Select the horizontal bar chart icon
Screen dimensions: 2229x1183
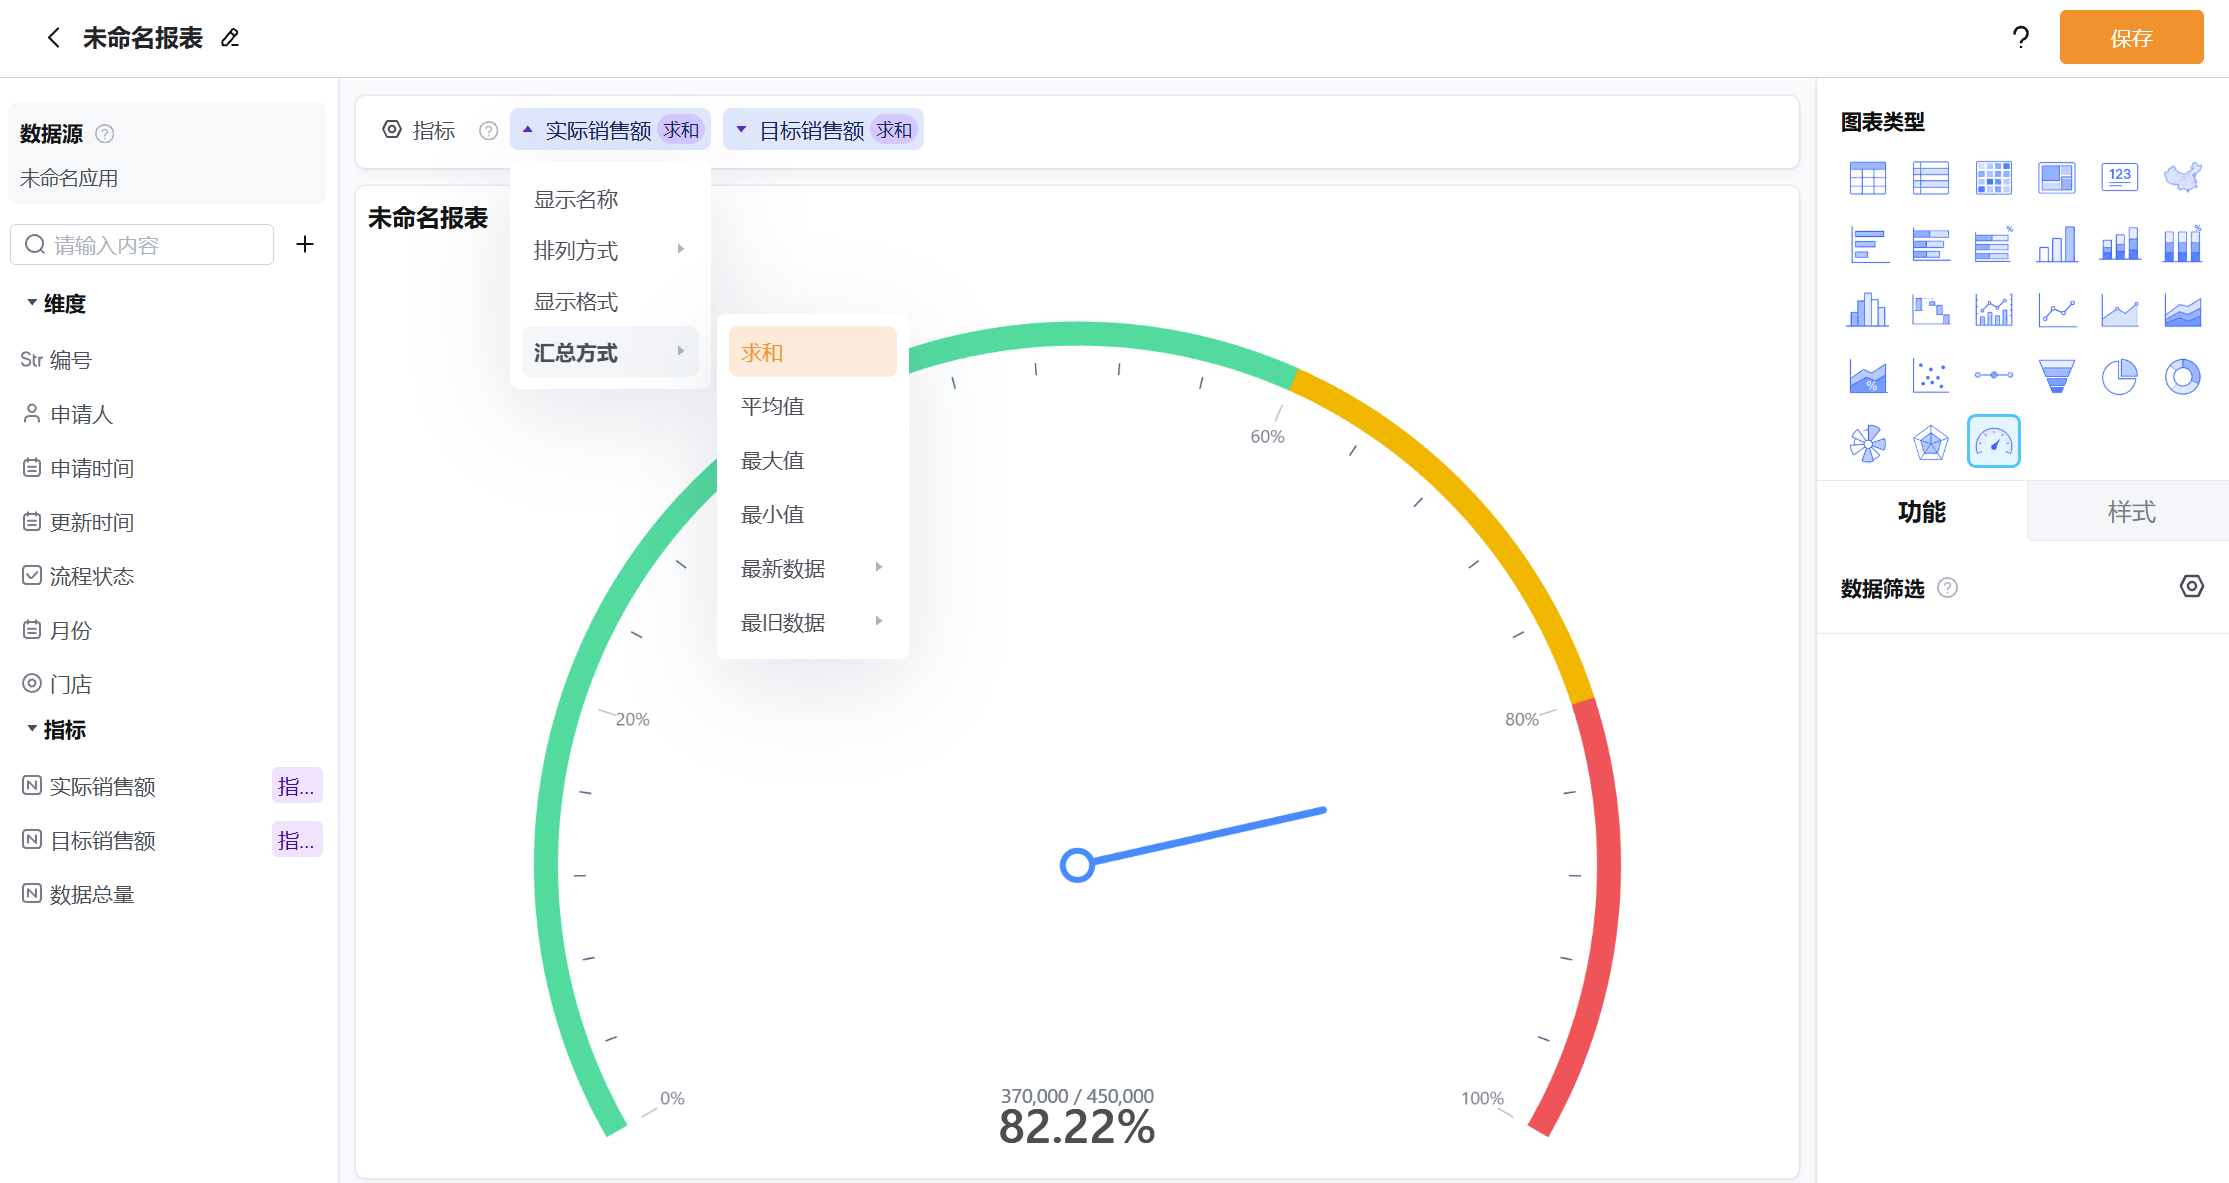1867,244
